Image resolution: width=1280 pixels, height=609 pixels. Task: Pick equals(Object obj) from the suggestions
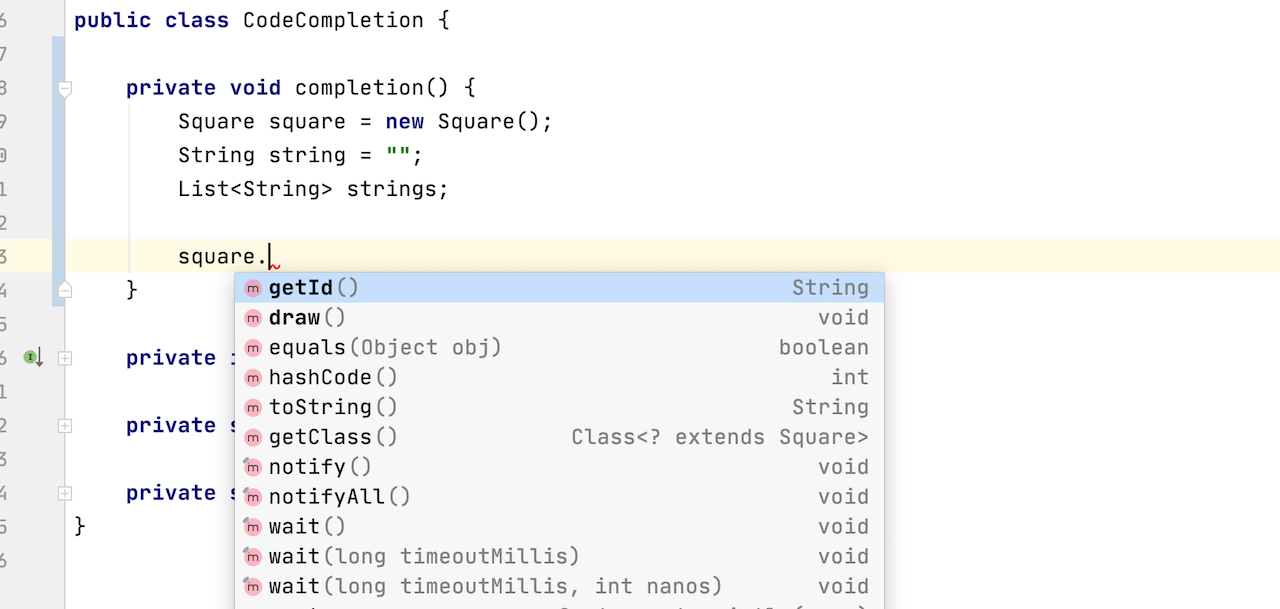click(384, 348)
